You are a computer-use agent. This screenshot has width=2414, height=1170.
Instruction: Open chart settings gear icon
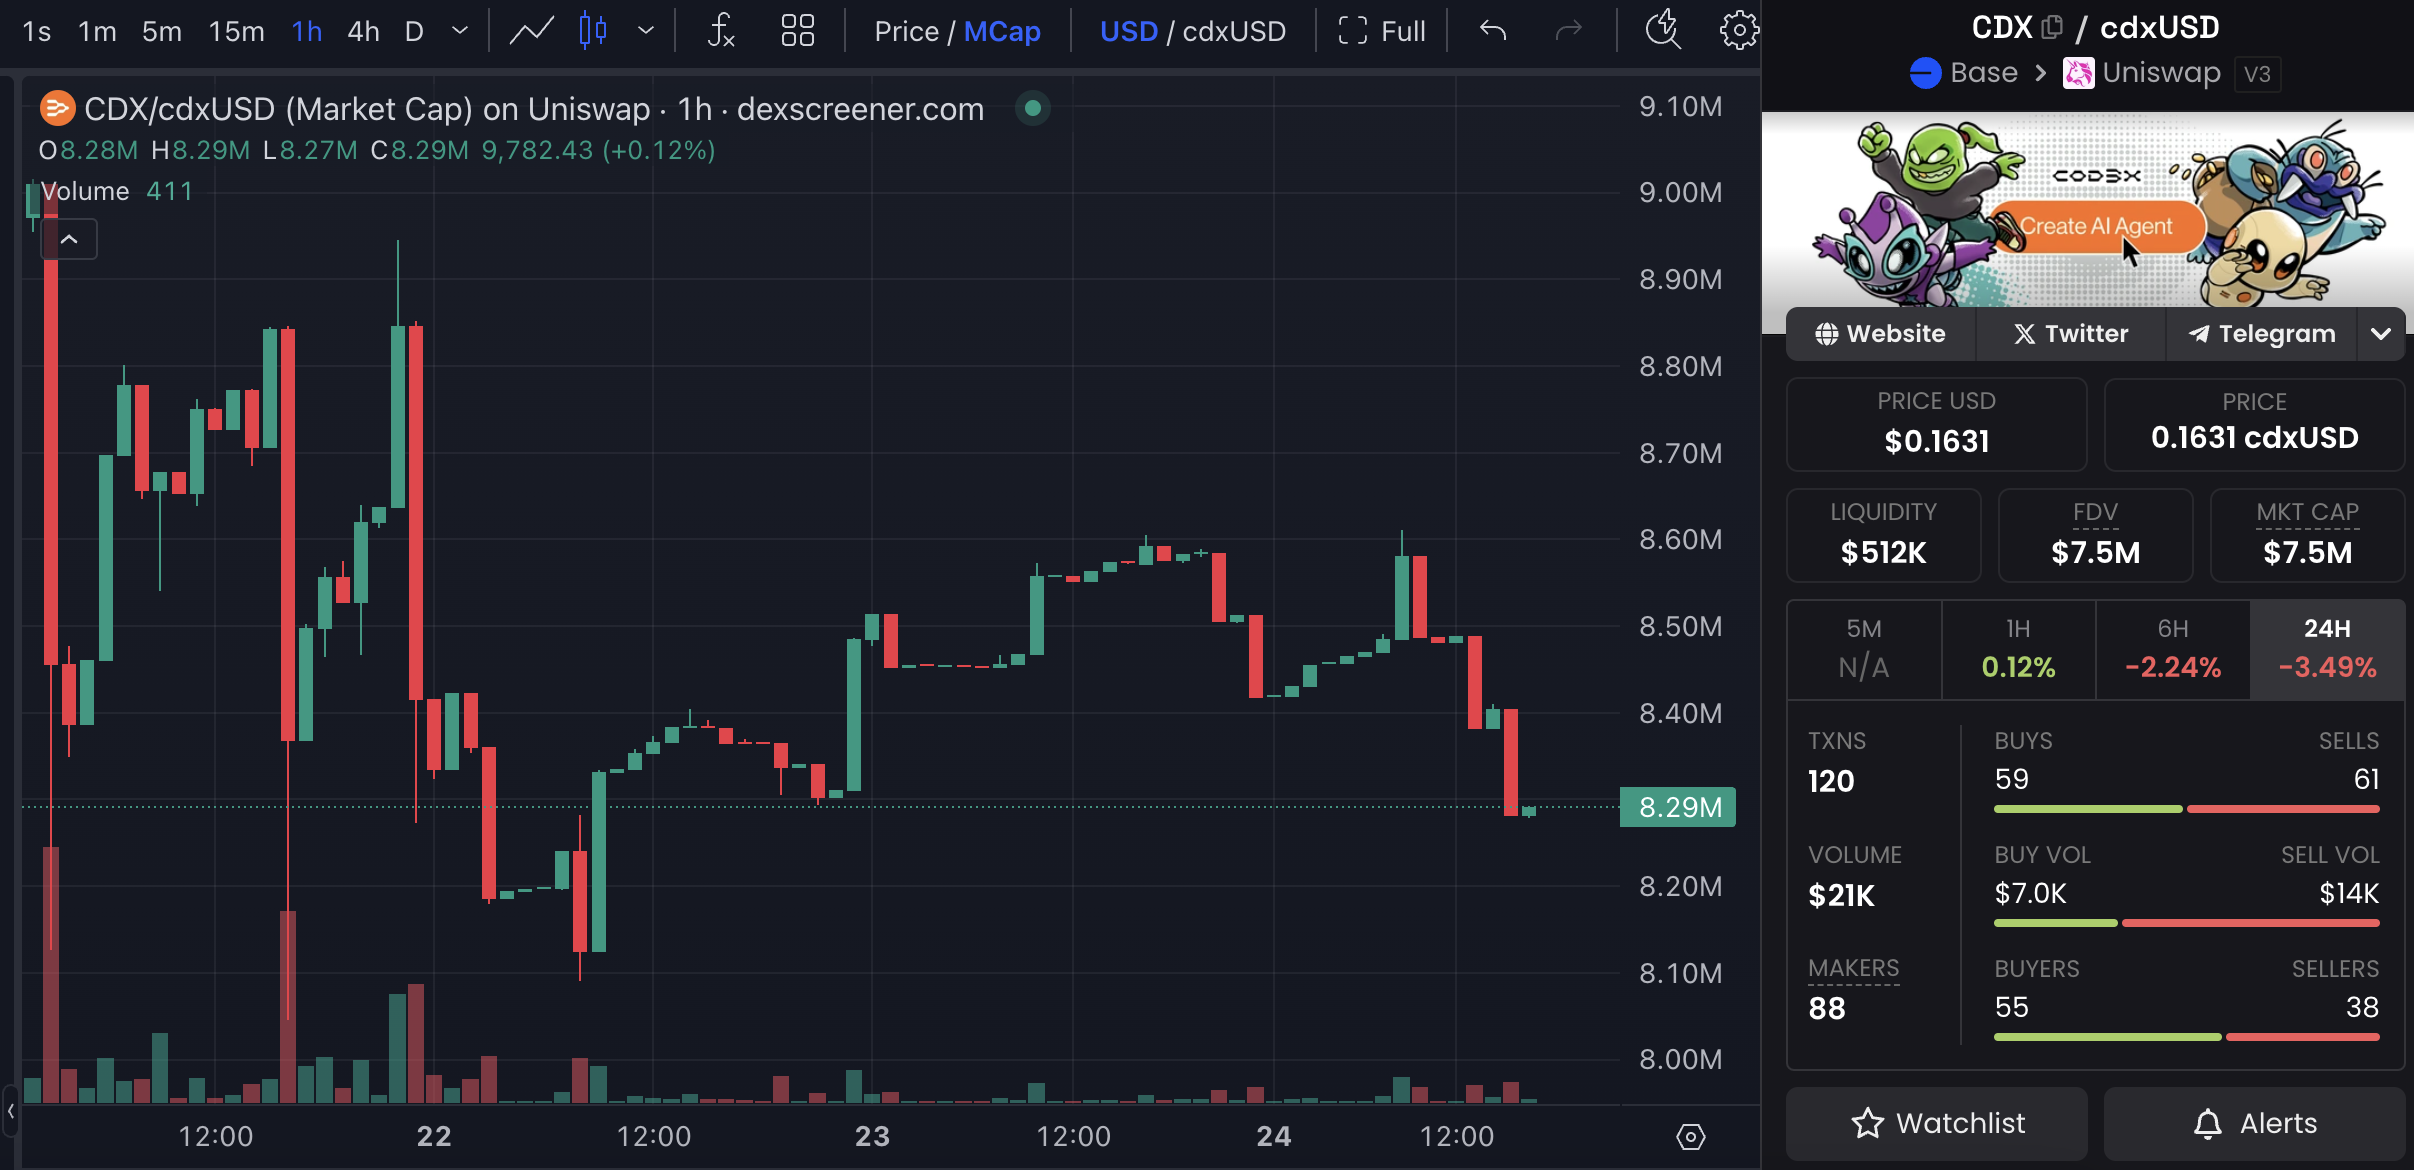[x=1739, y=31]
